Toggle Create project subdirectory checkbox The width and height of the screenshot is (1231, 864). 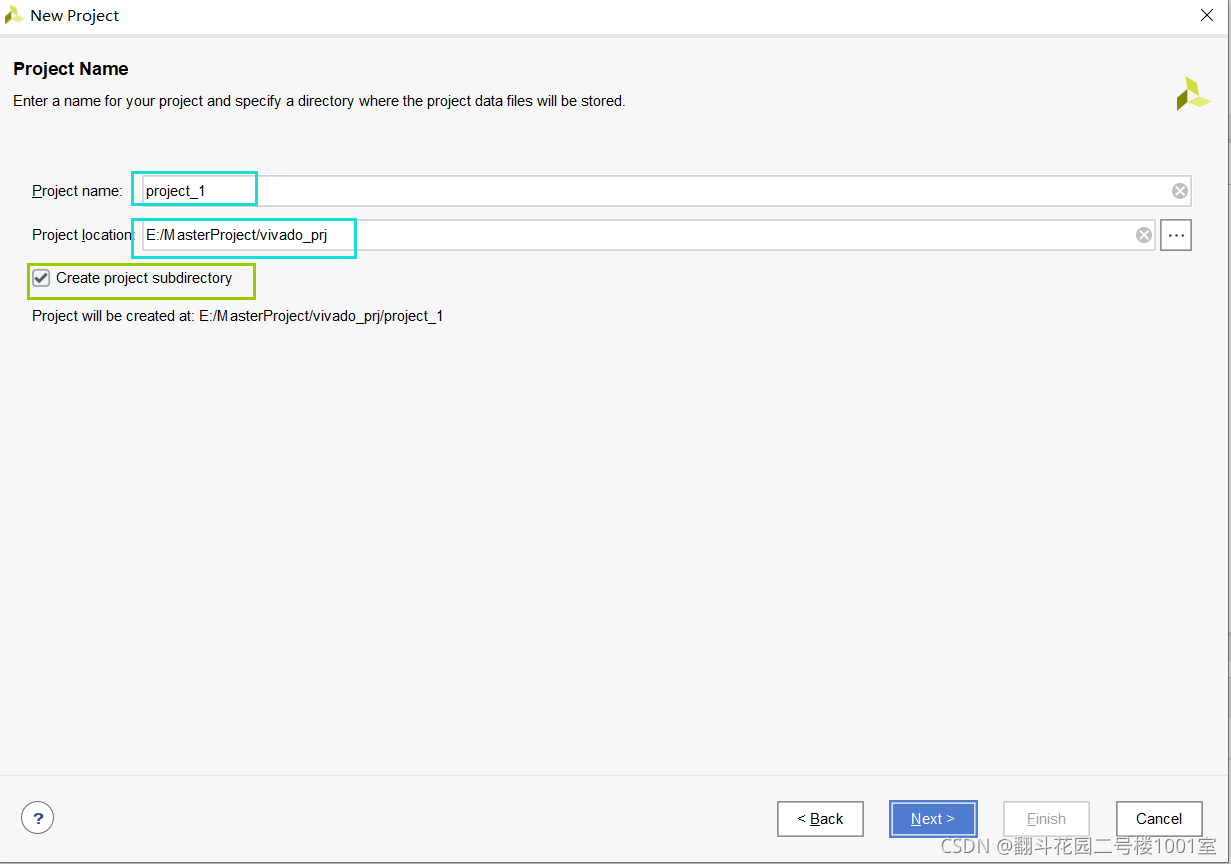[x=41, y=278]
